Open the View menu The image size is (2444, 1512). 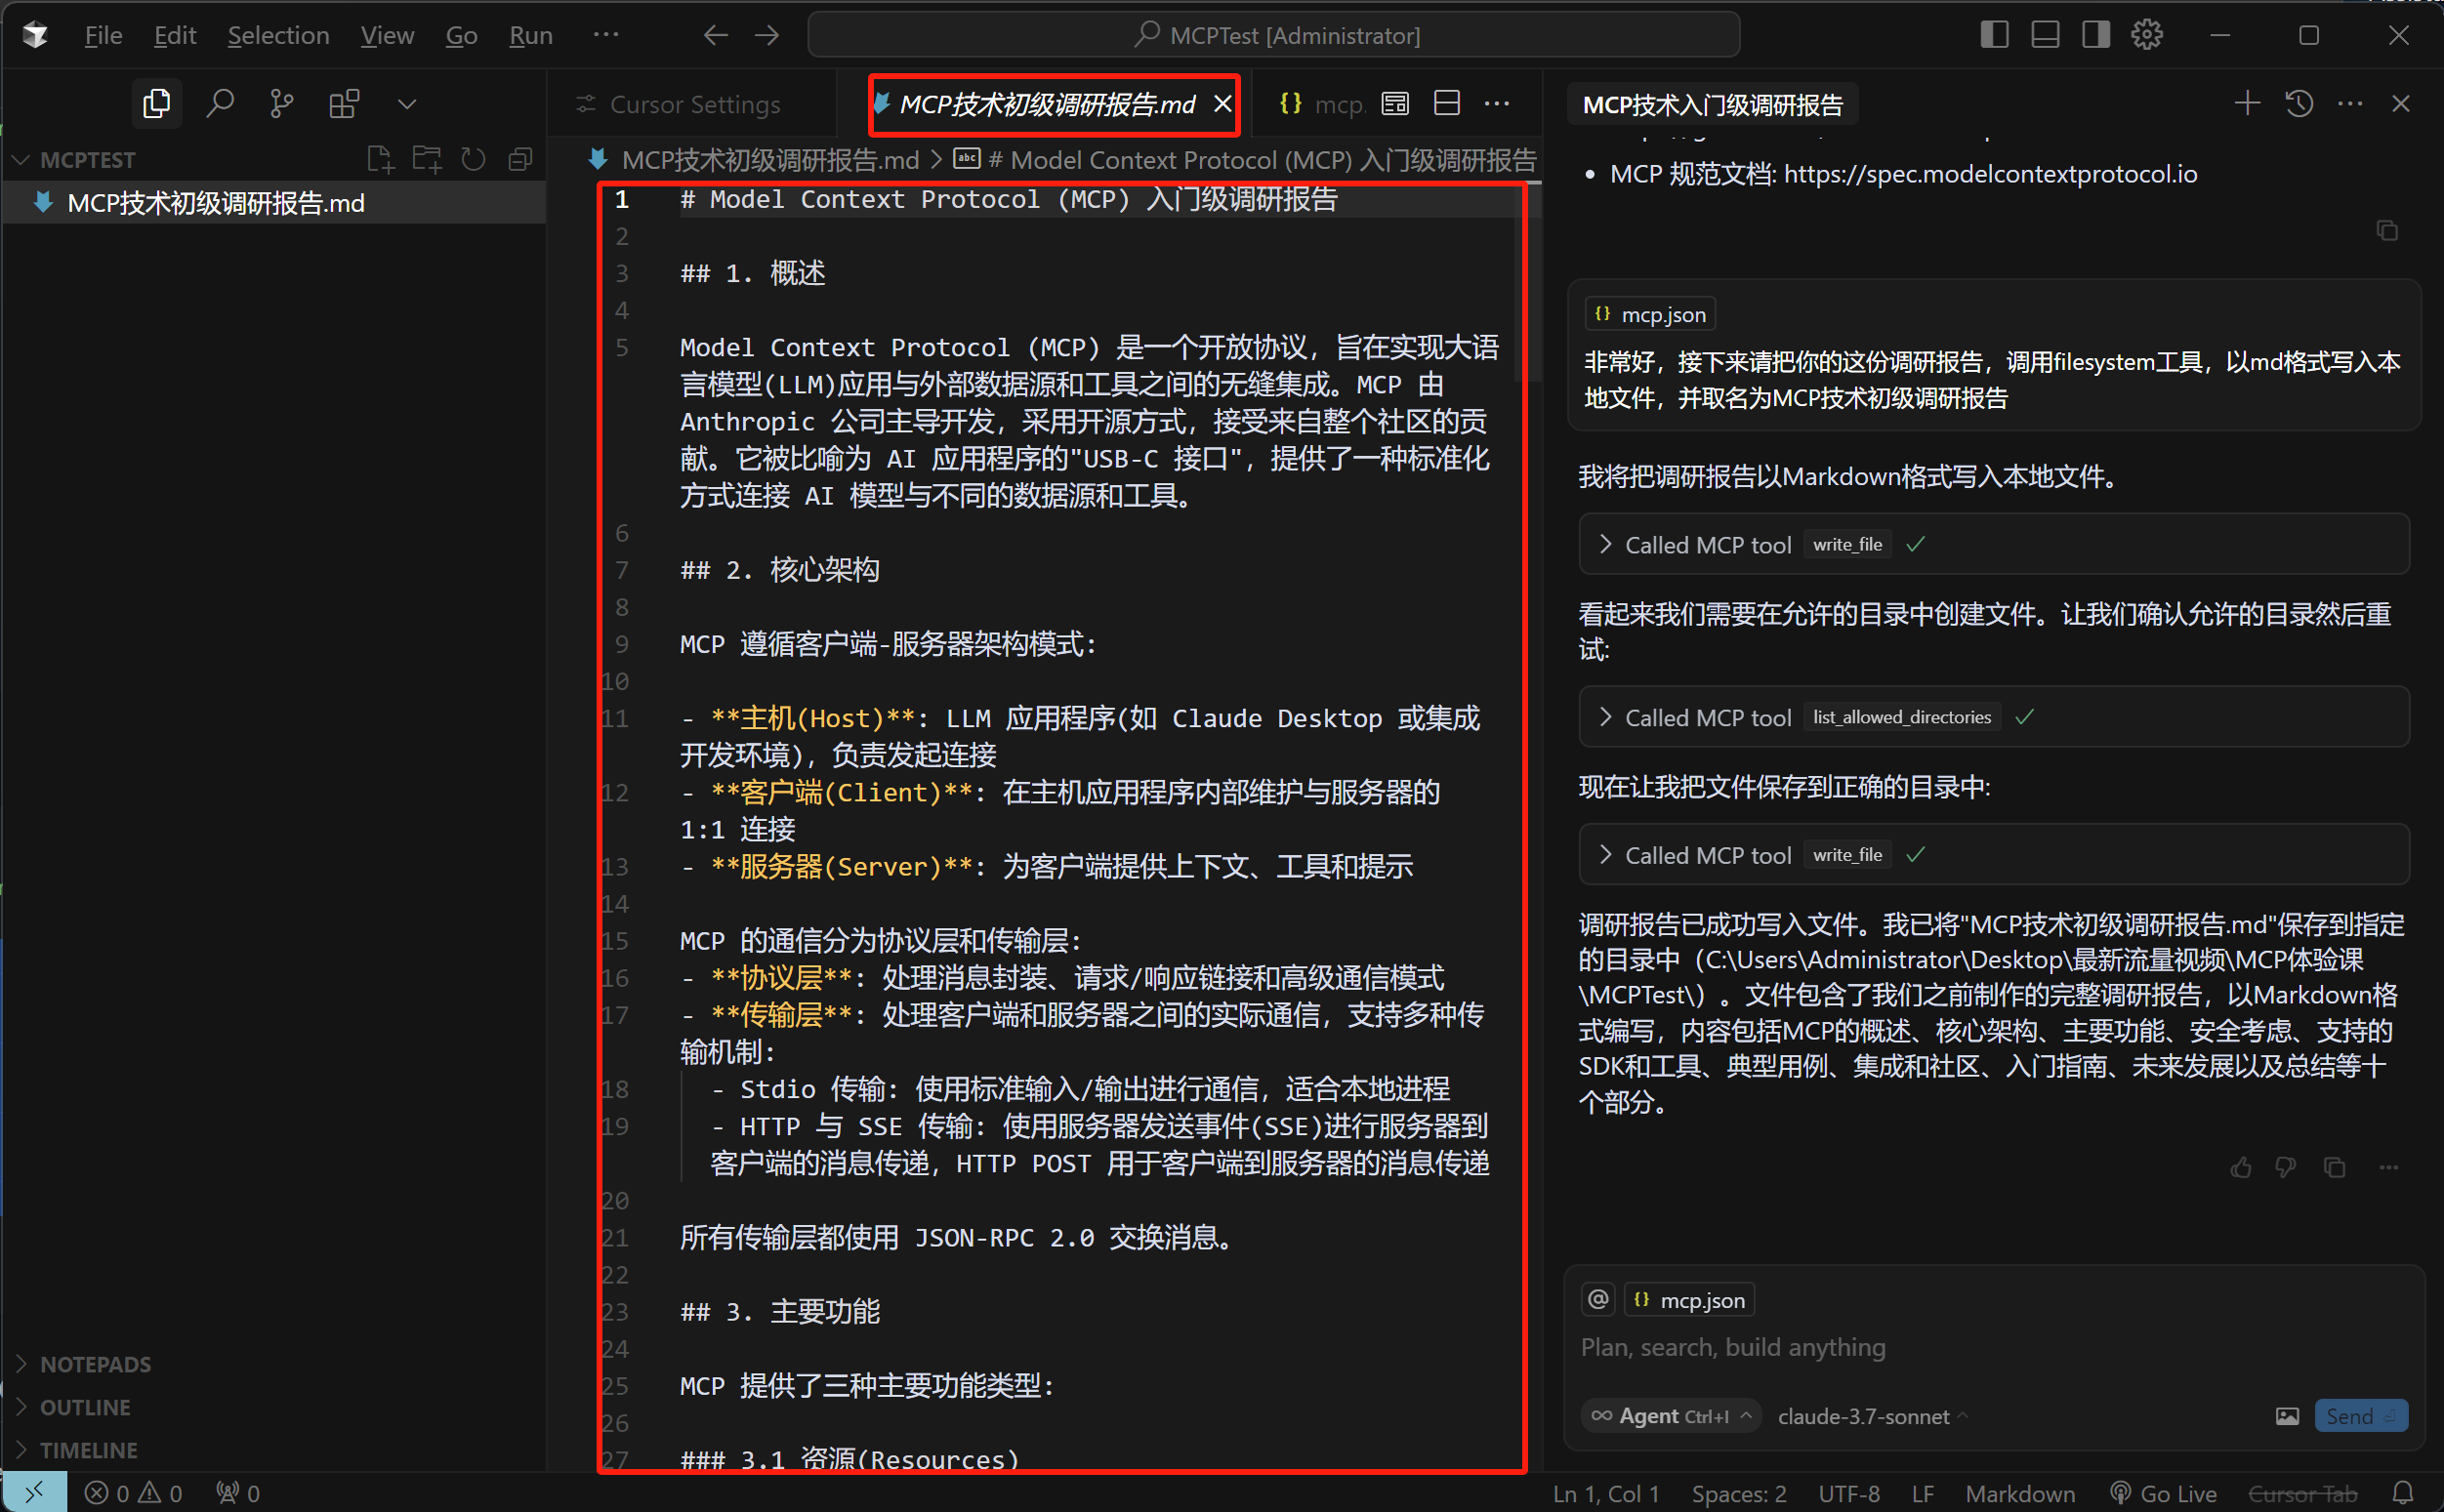pos(387,35)
